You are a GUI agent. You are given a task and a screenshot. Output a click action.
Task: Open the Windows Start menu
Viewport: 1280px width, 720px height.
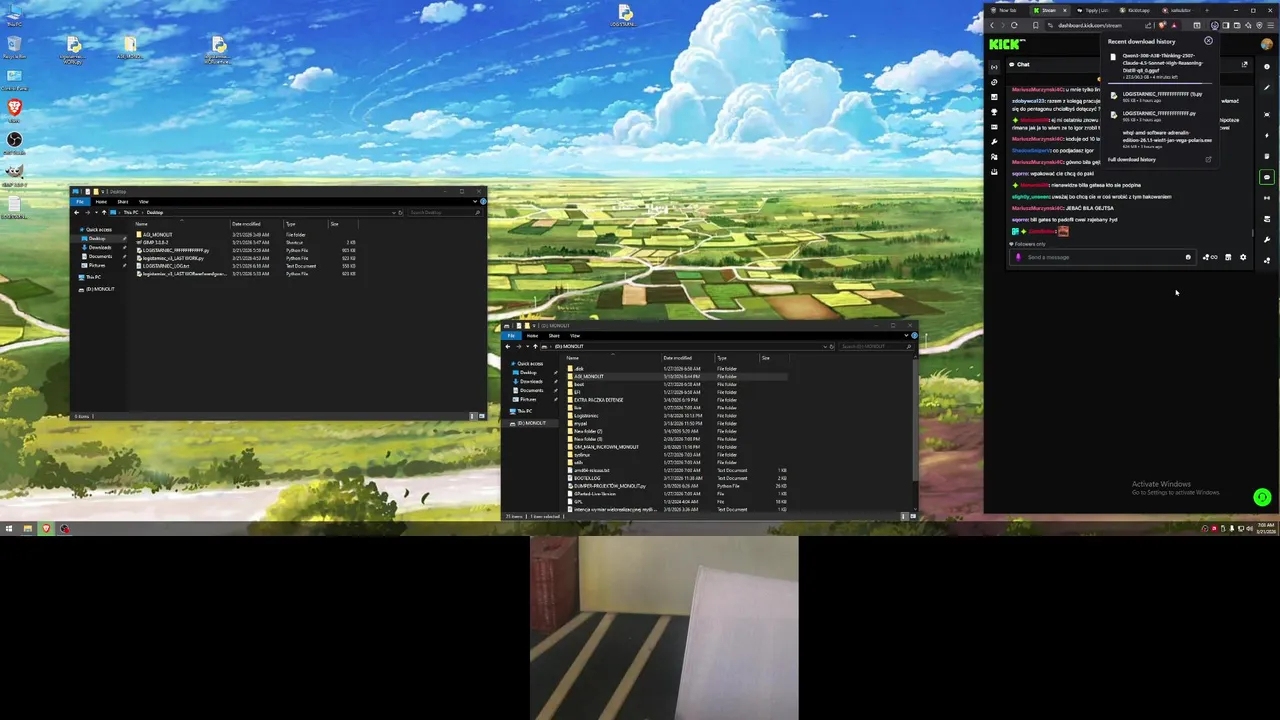[8, 528]
